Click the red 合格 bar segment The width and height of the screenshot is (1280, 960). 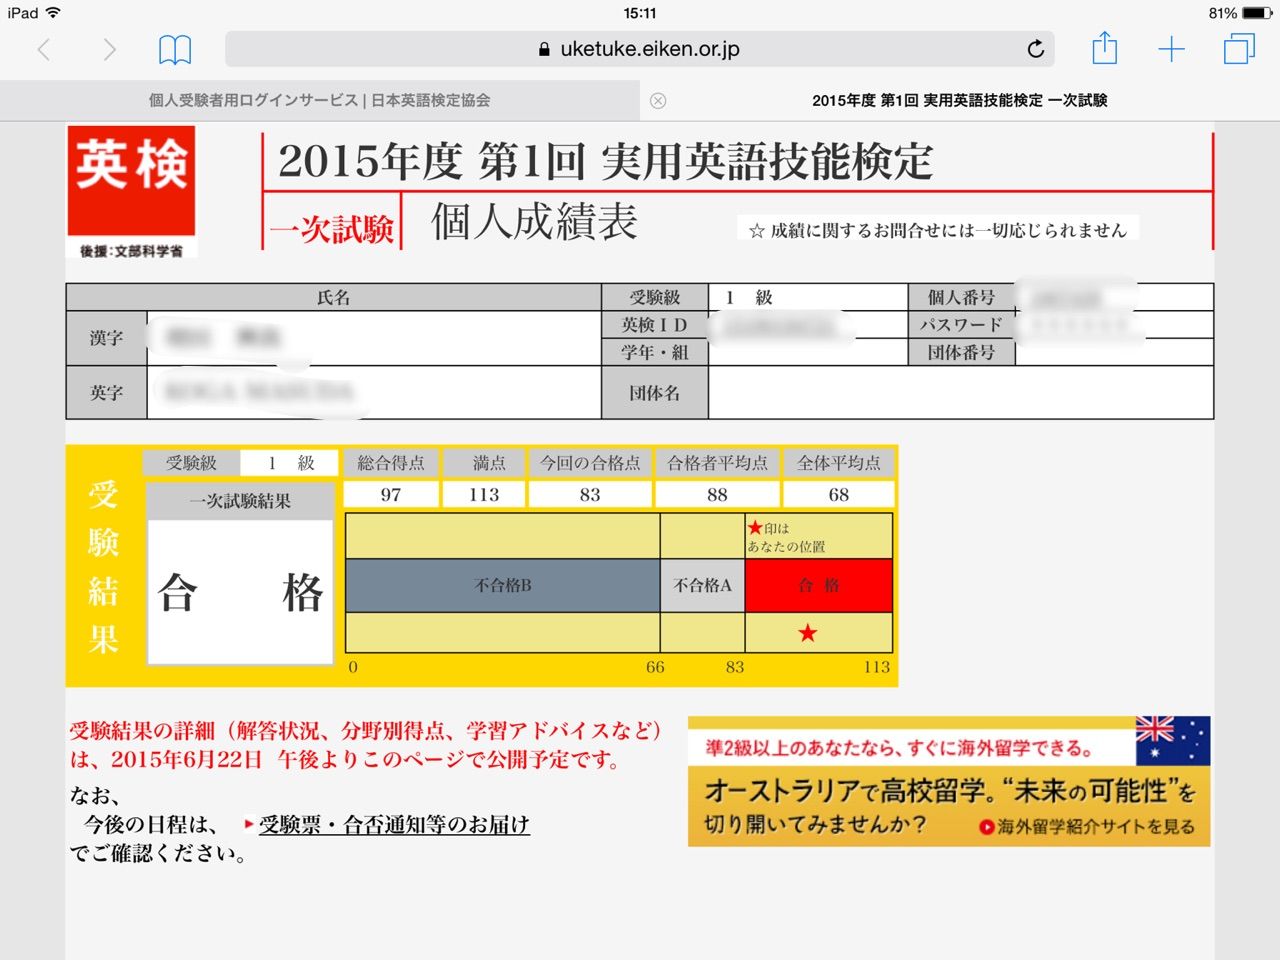(819, 586)
